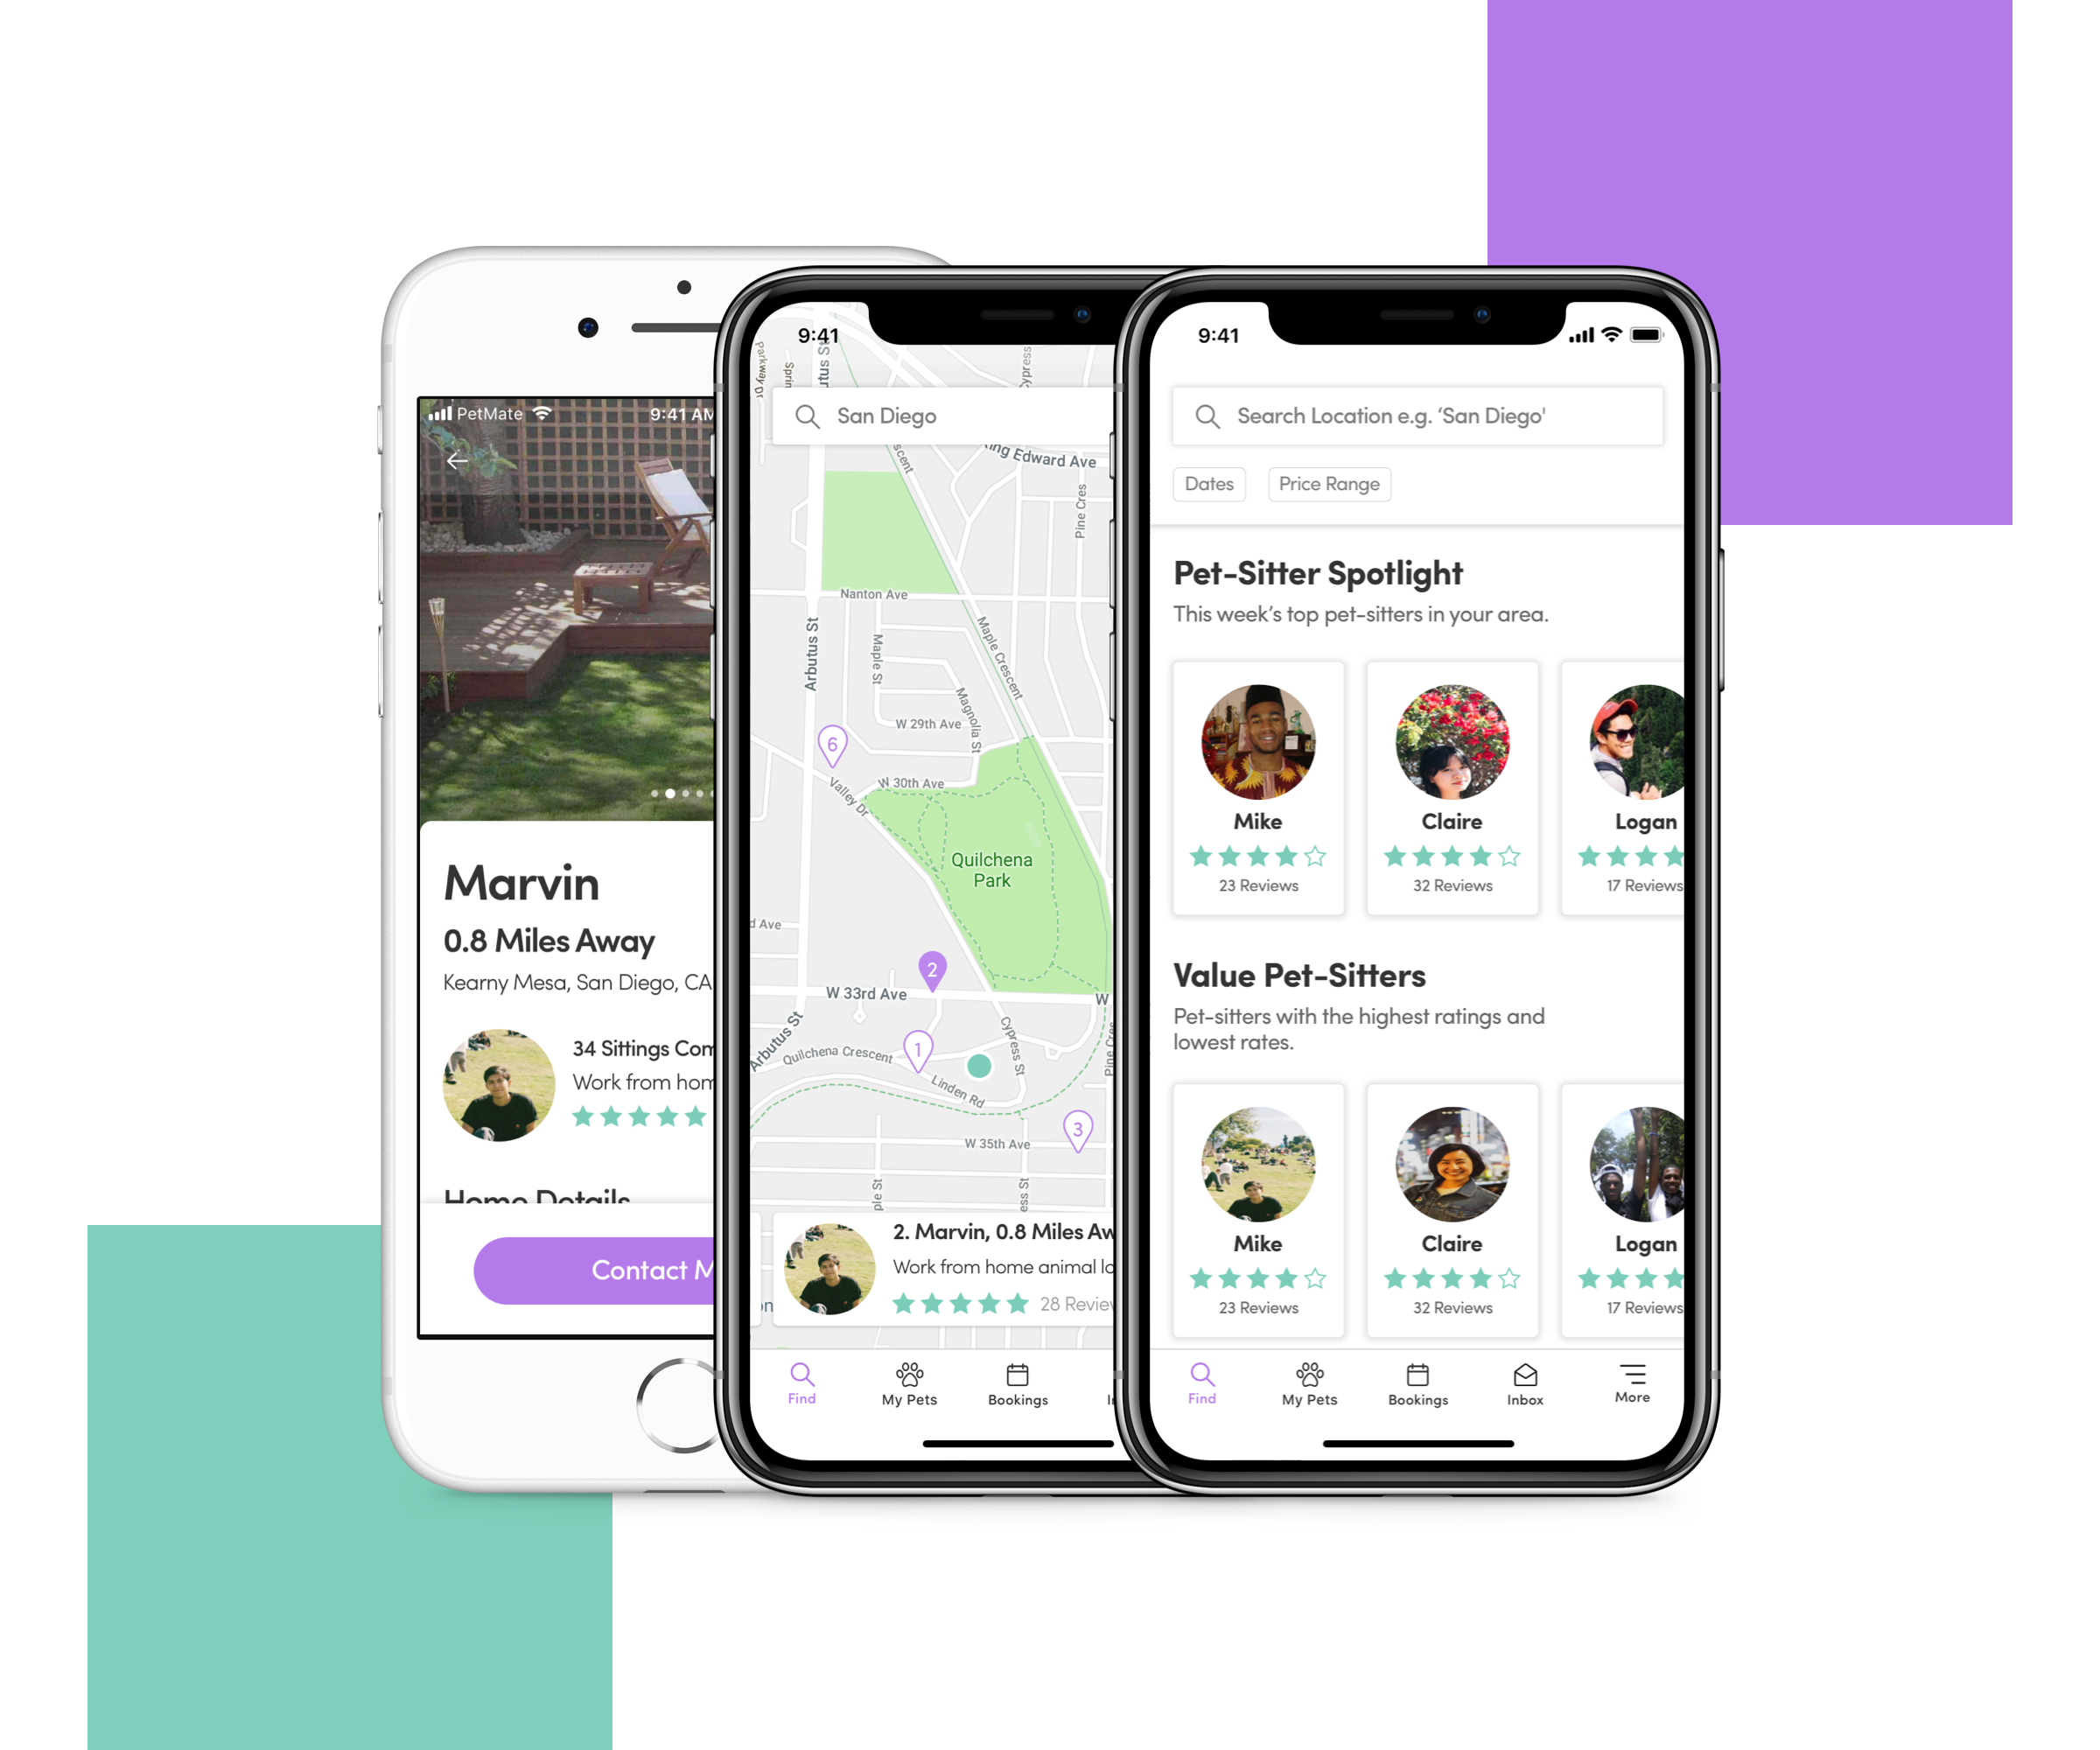Tap the map pin marker for location 1
The width and height of the screenshot is (2100, 1750).
point(919,1050)
